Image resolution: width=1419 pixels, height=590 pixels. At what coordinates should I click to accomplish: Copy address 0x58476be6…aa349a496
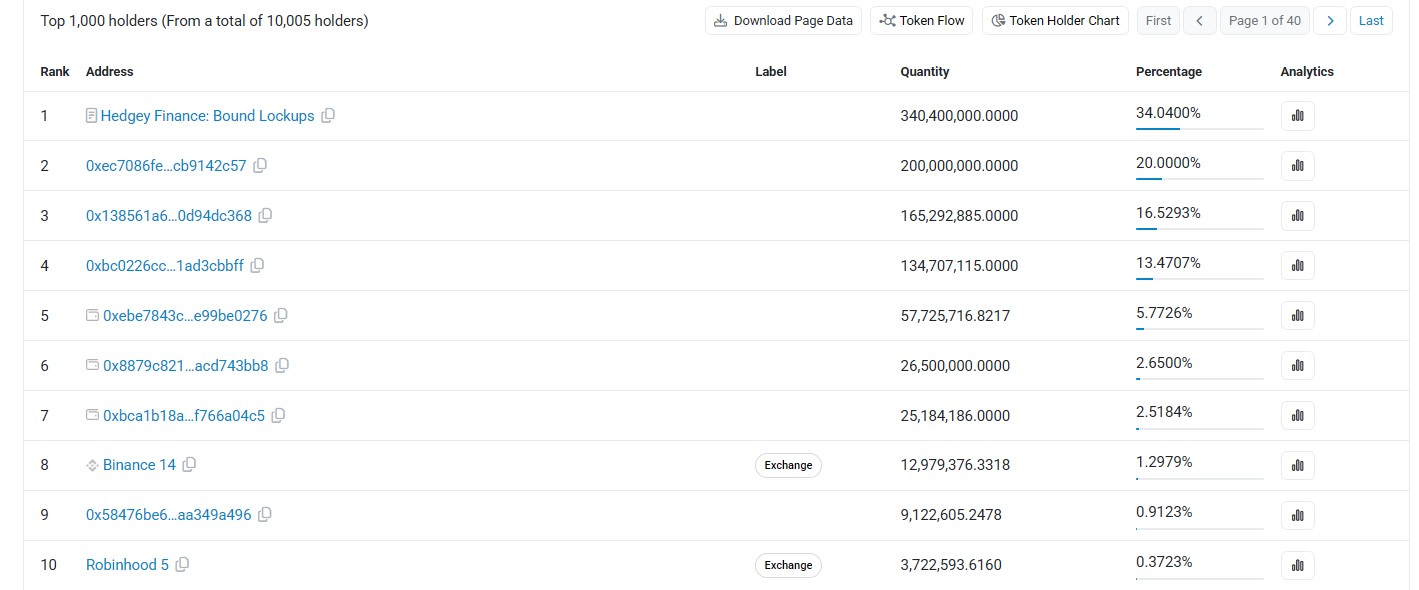265,514
